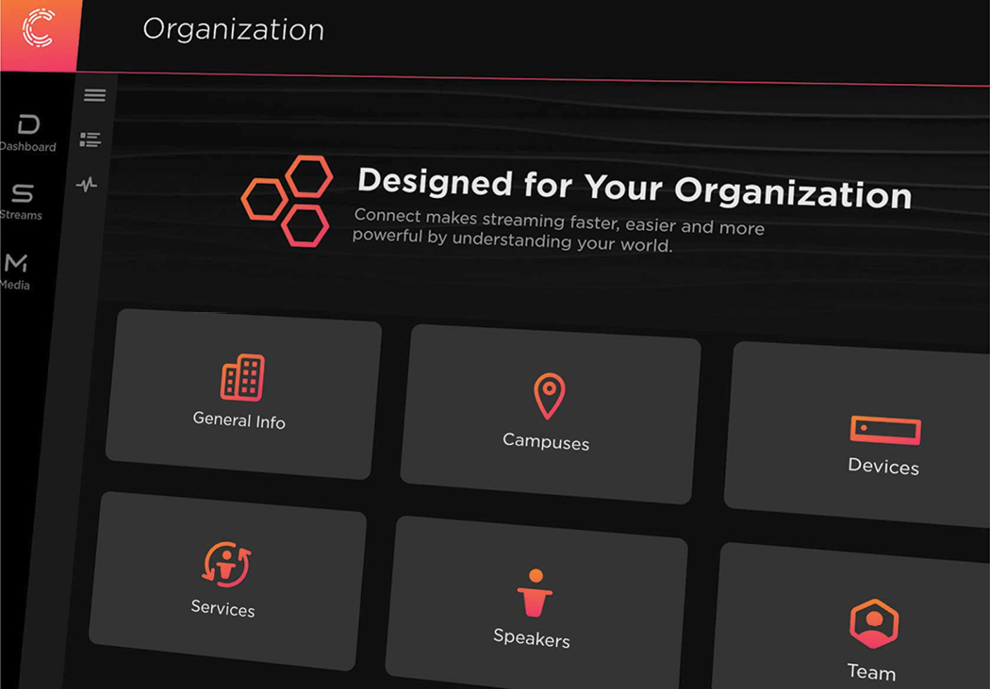The image size is (990, 689).
Task: Open the General Info text label
Action: coord(239,421)
